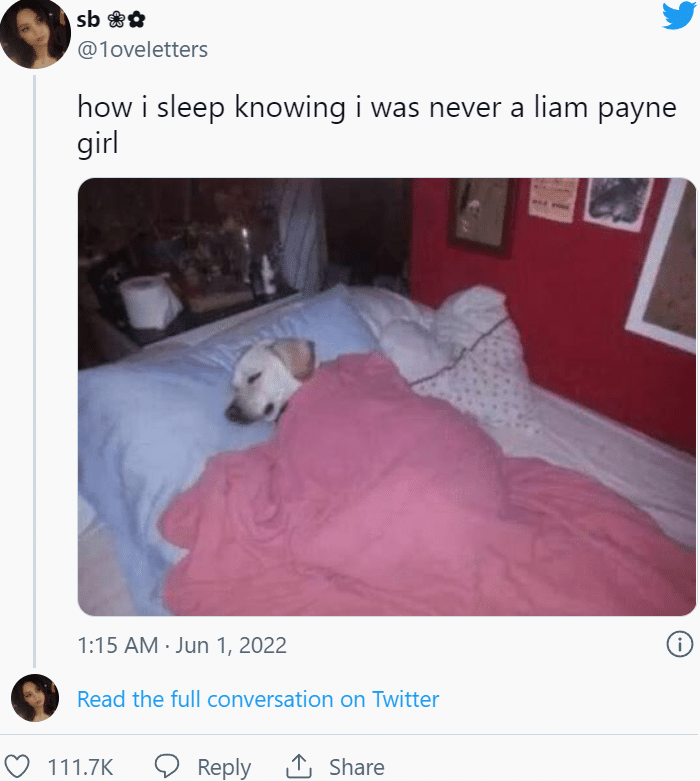The image size is (700, 781).
Task: Click the reply speech bubble icon
Action: point(166,766)
